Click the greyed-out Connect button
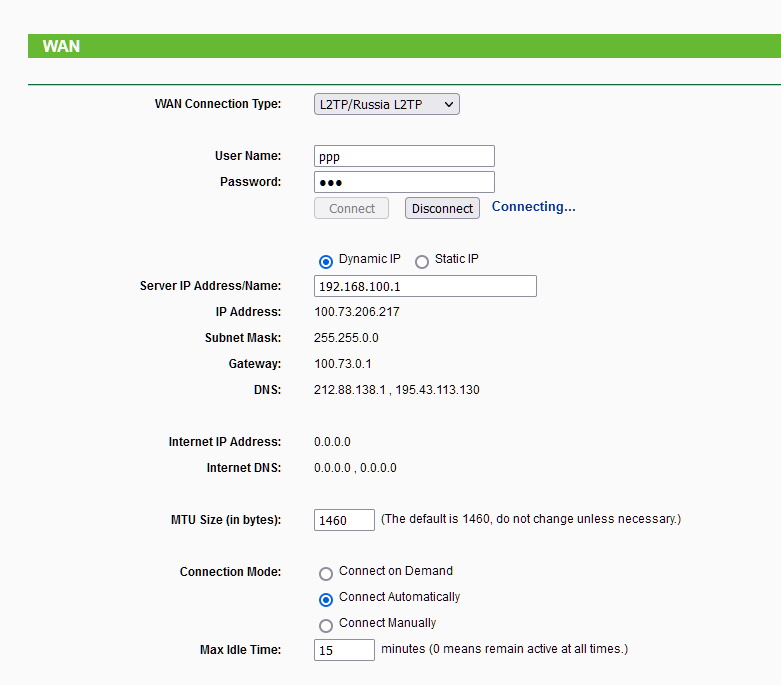The image size is (781, 685). [x=351, y=208]
